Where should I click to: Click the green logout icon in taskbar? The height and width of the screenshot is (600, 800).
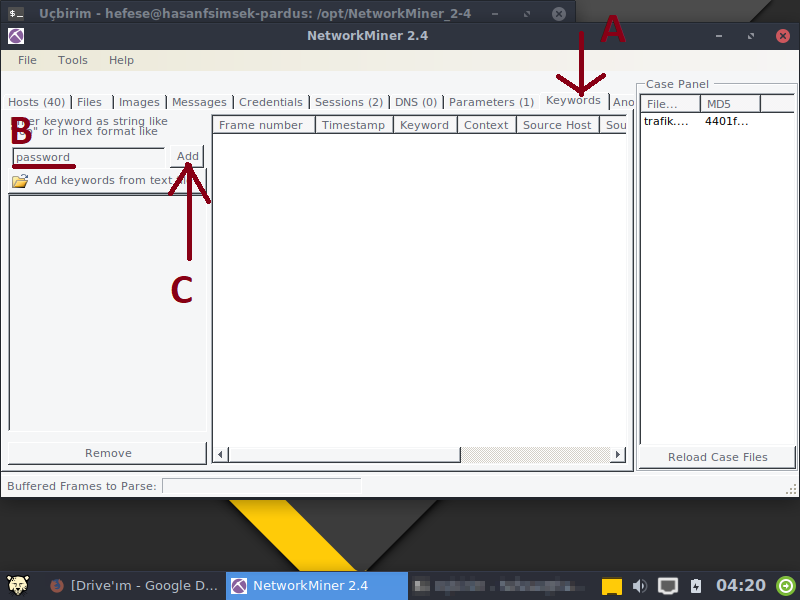click(x=786, y=586)
